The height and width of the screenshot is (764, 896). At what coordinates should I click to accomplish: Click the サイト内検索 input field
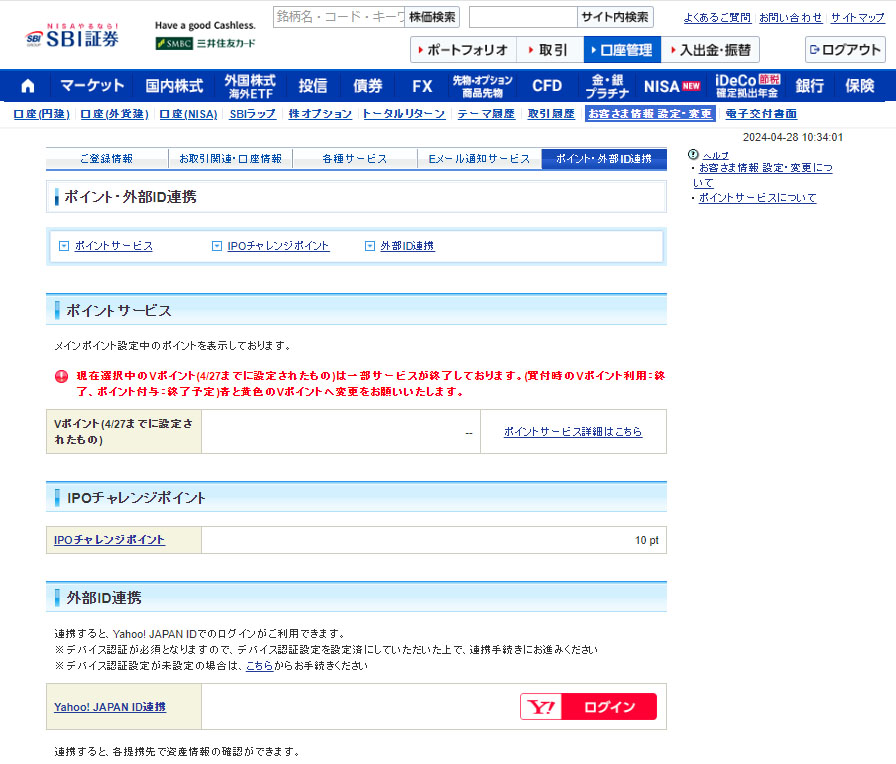[x=523, y=17]
